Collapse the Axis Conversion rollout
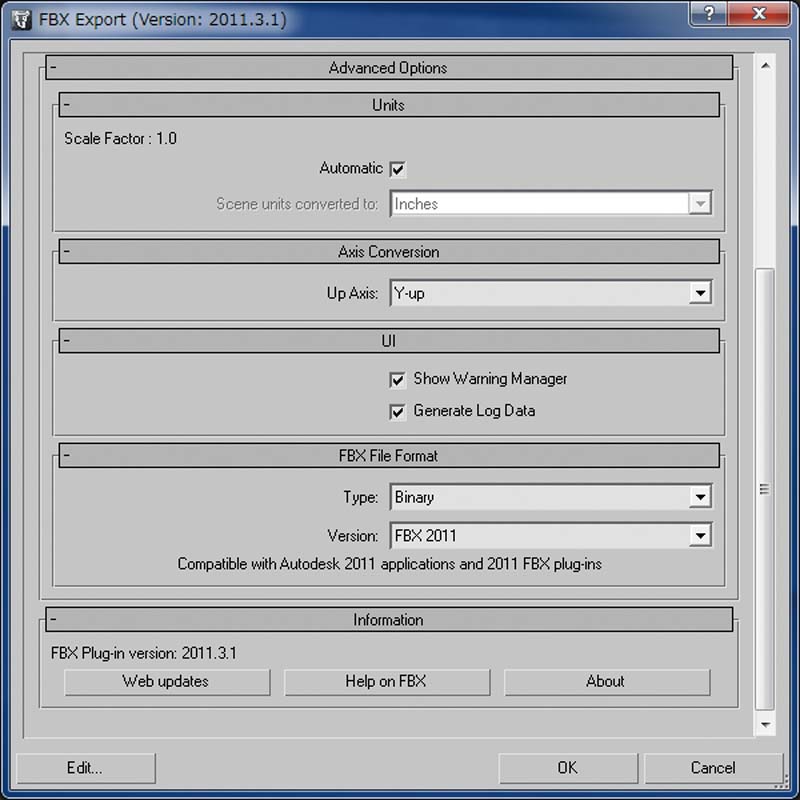The width and height of the screenshot is (800, 800). [x=389, y=252]
